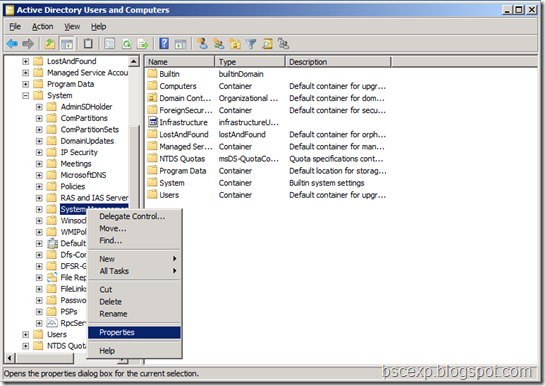Select the ForeignSecur... row in list
The width and height of the screenshot is (545, 386).
click(x=267, y=110)
